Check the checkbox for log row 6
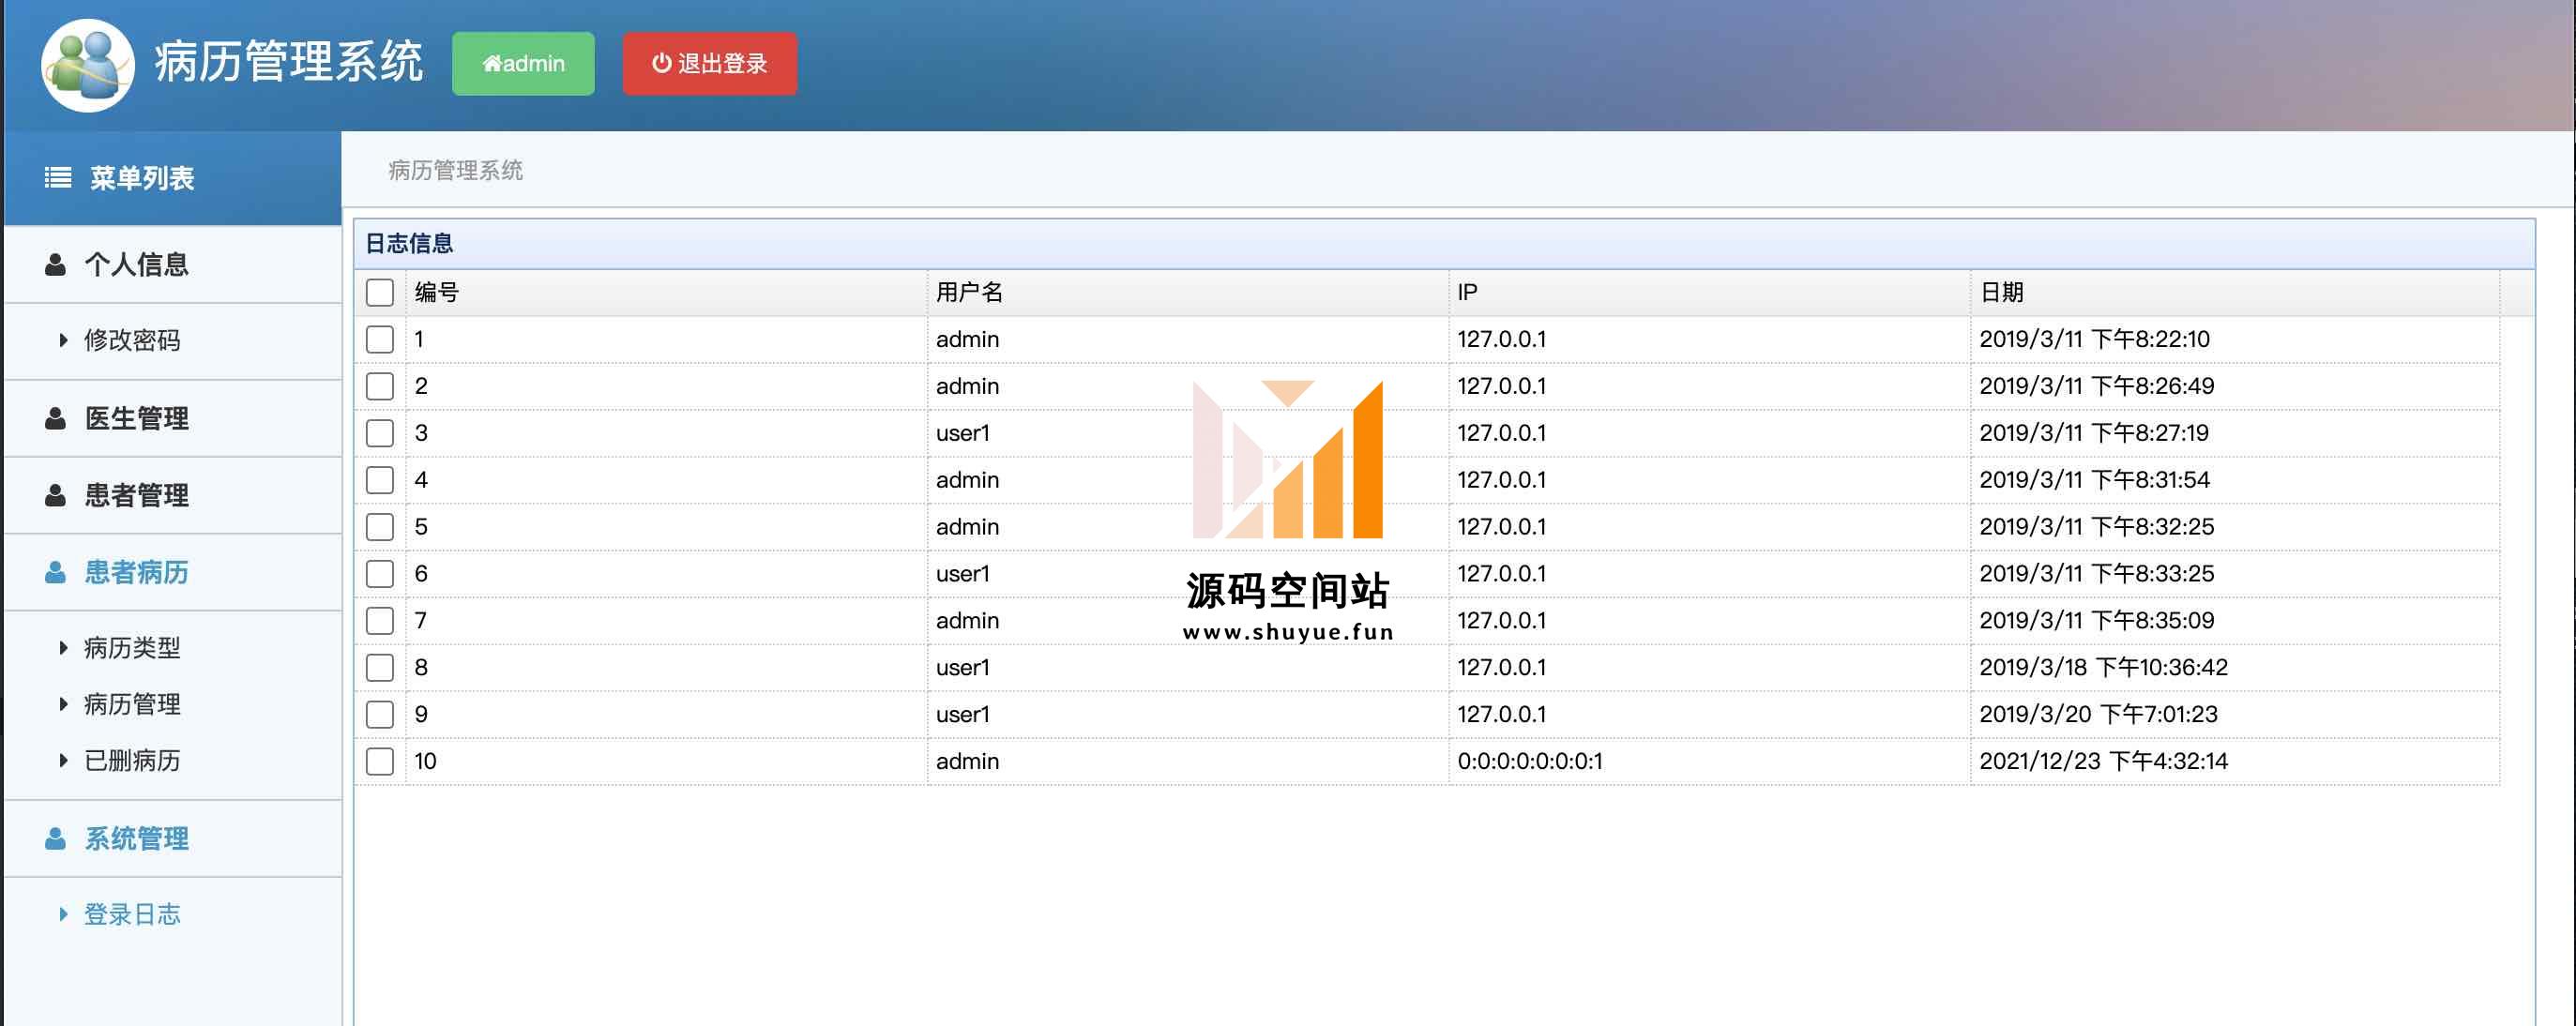 tap(380, 575)
